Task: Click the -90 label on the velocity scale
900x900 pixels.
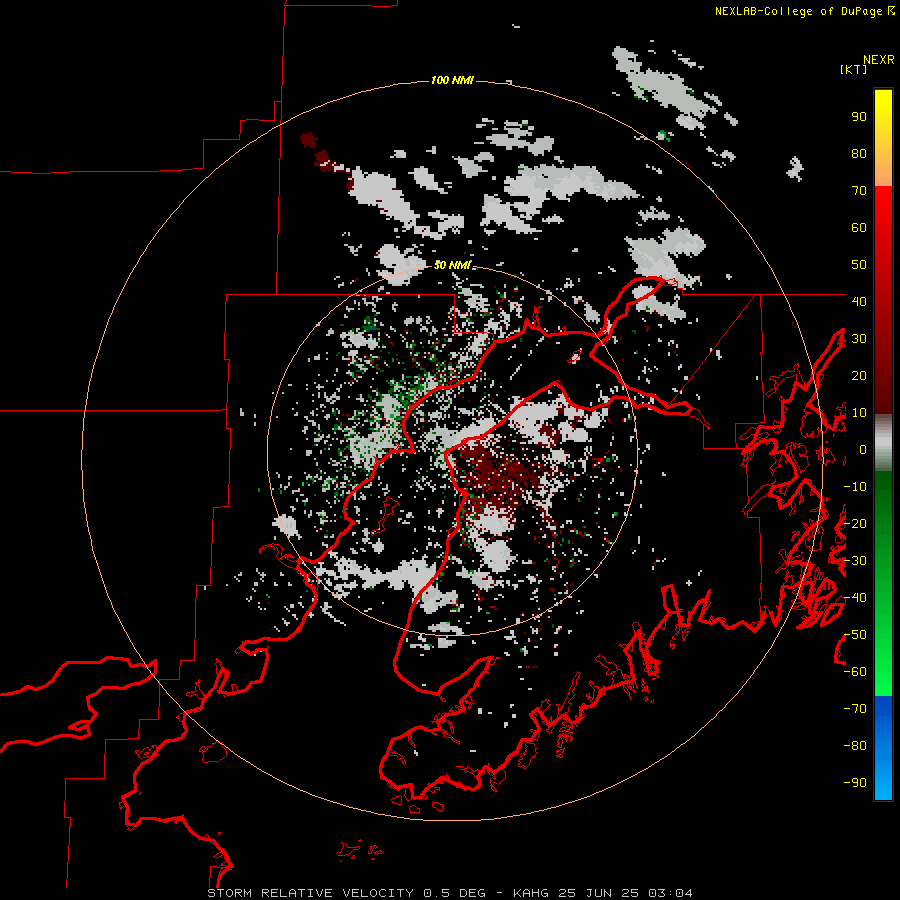Action: pos(855,782)
